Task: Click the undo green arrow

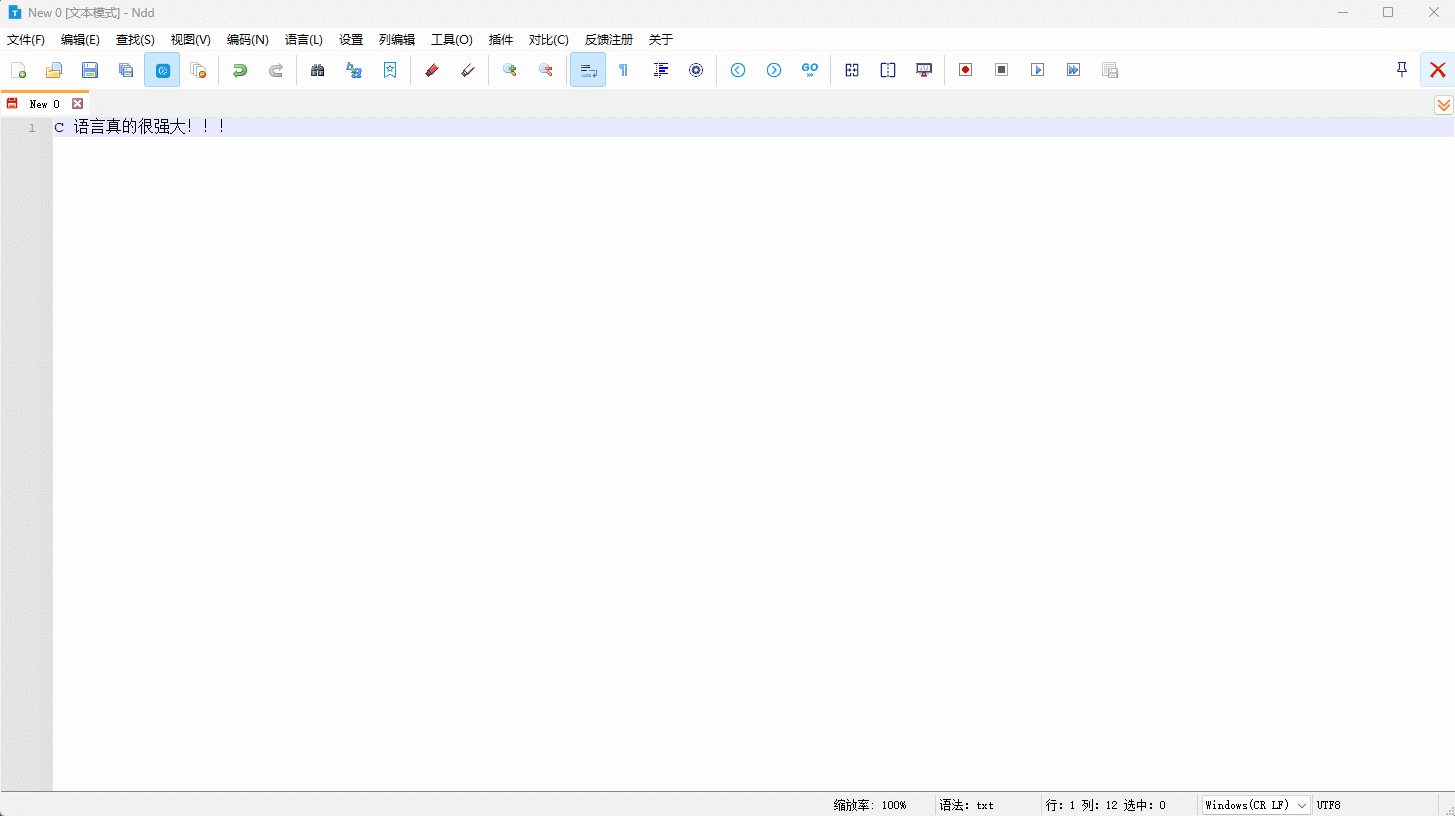Action: coord(240,70)
